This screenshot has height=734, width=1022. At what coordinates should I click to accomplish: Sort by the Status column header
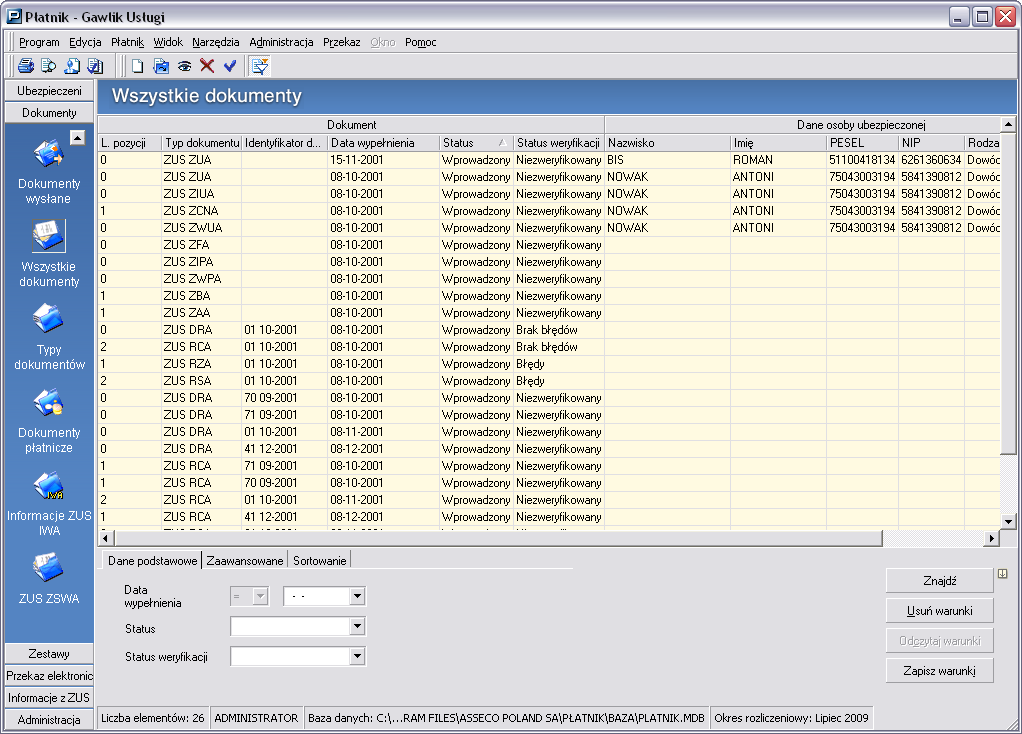coord(476,143)
